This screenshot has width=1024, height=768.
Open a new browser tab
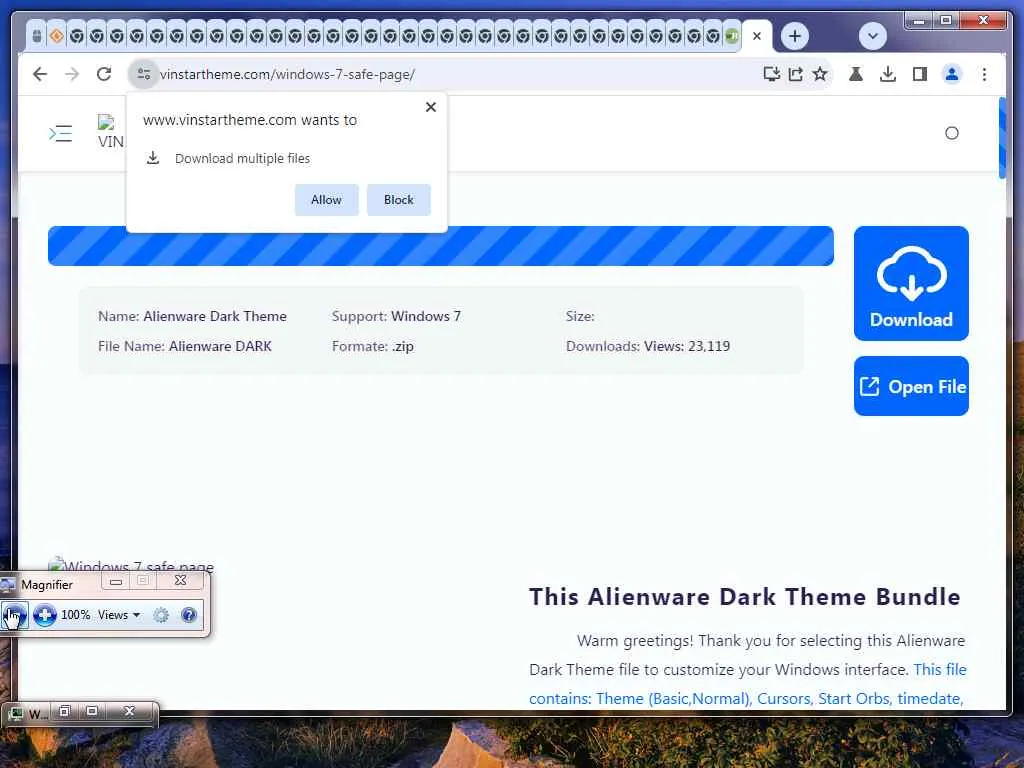(795, 36)
